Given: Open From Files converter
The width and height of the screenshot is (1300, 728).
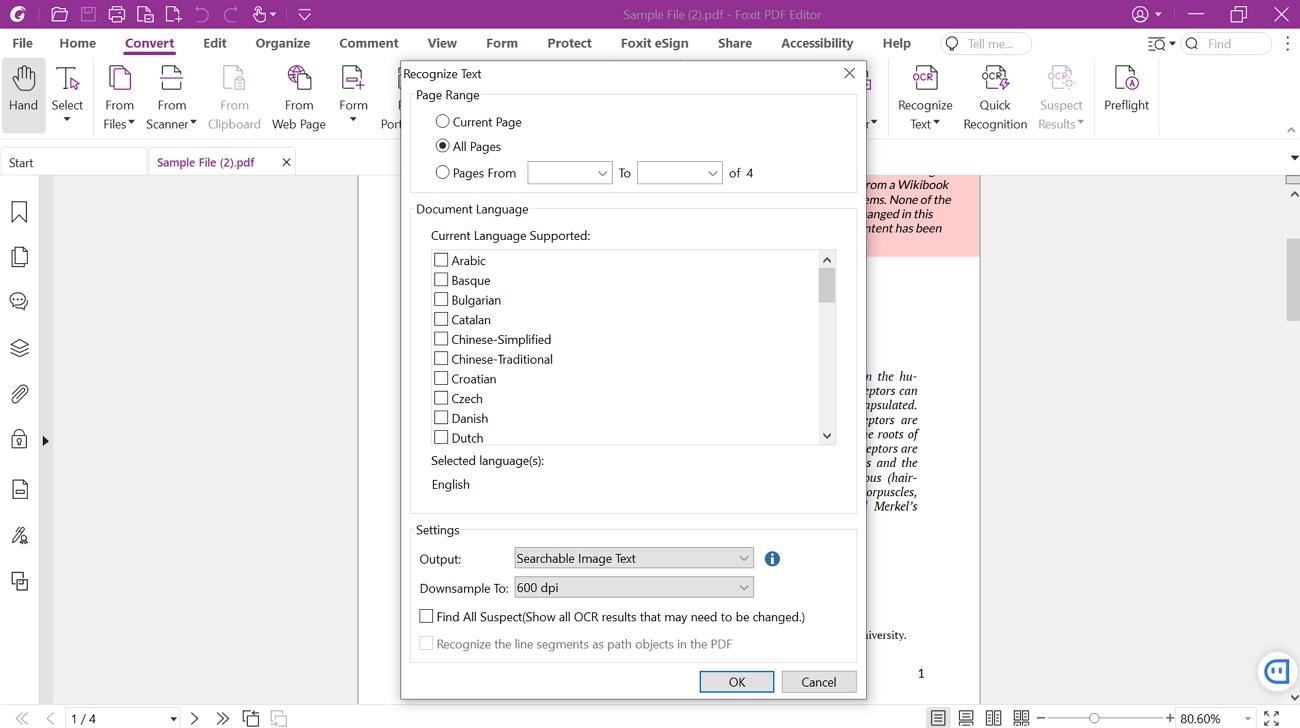Looking at the screenshot, I should tap(119, 95).
